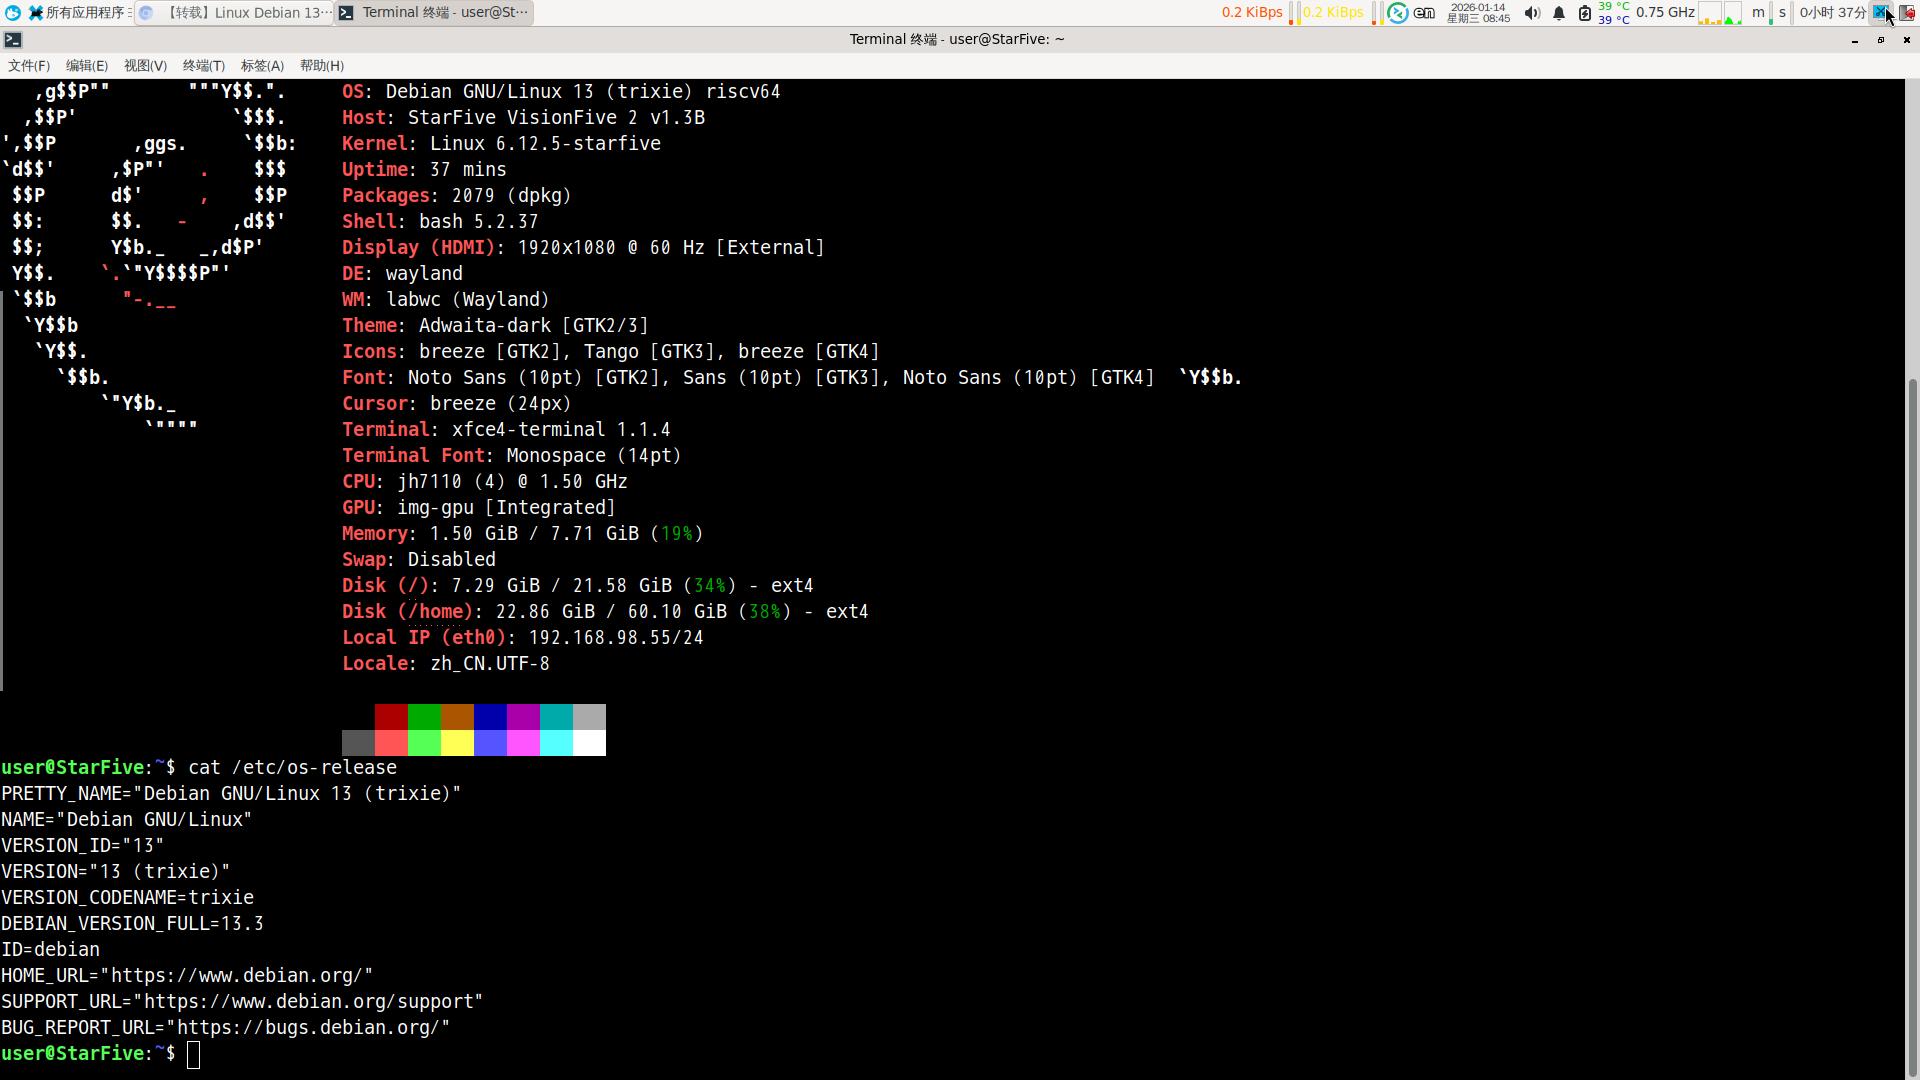Open the 标签(A) tabs menu

click(262, 66)
